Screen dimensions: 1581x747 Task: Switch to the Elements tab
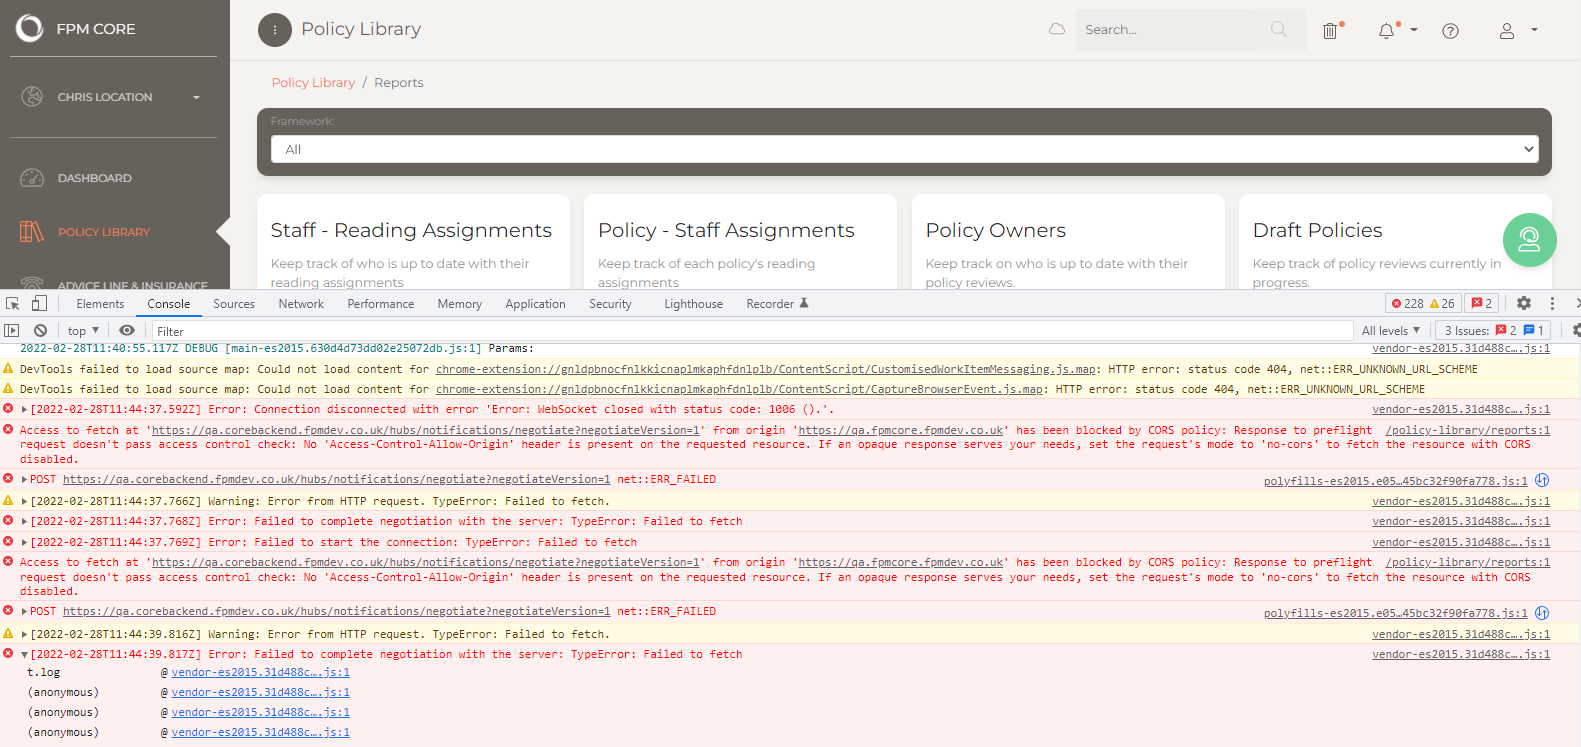100,304
